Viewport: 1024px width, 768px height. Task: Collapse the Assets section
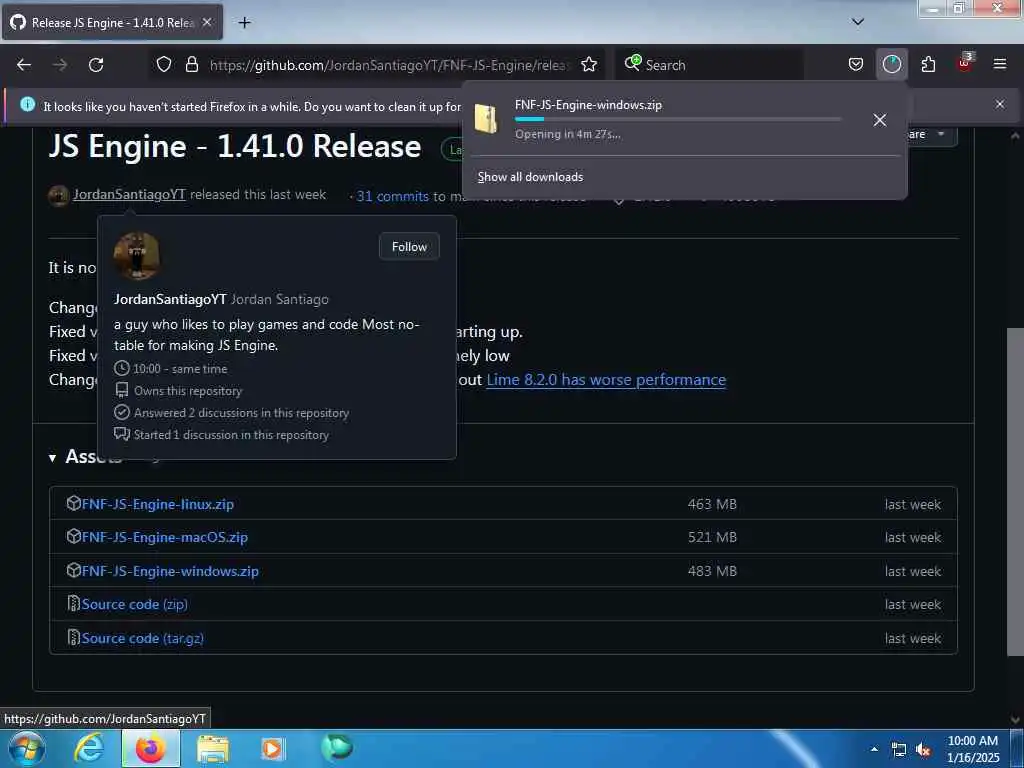click(x=52, y=458)
